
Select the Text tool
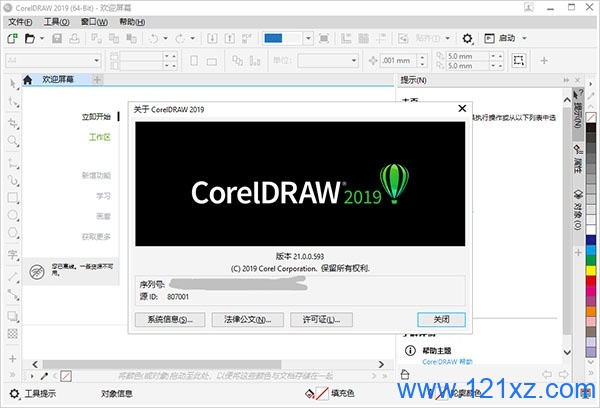point(13,254)
